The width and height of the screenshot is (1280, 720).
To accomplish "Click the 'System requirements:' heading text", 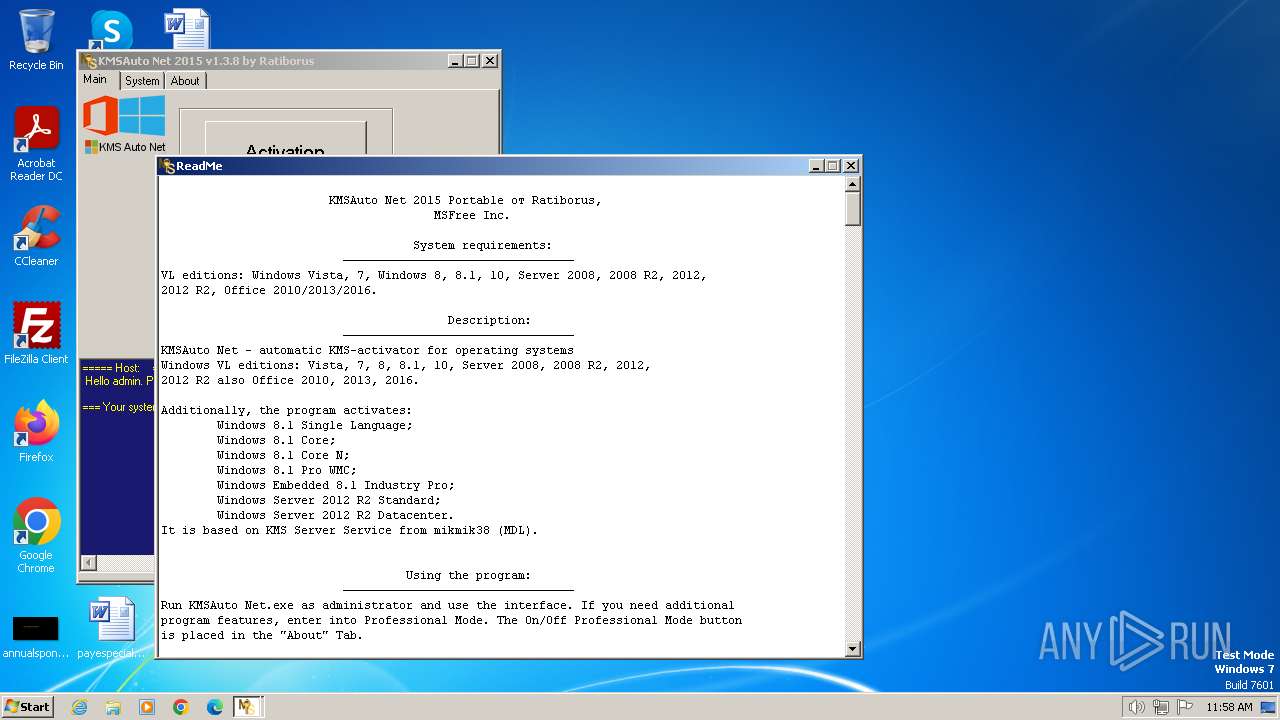I will (482, 245).
